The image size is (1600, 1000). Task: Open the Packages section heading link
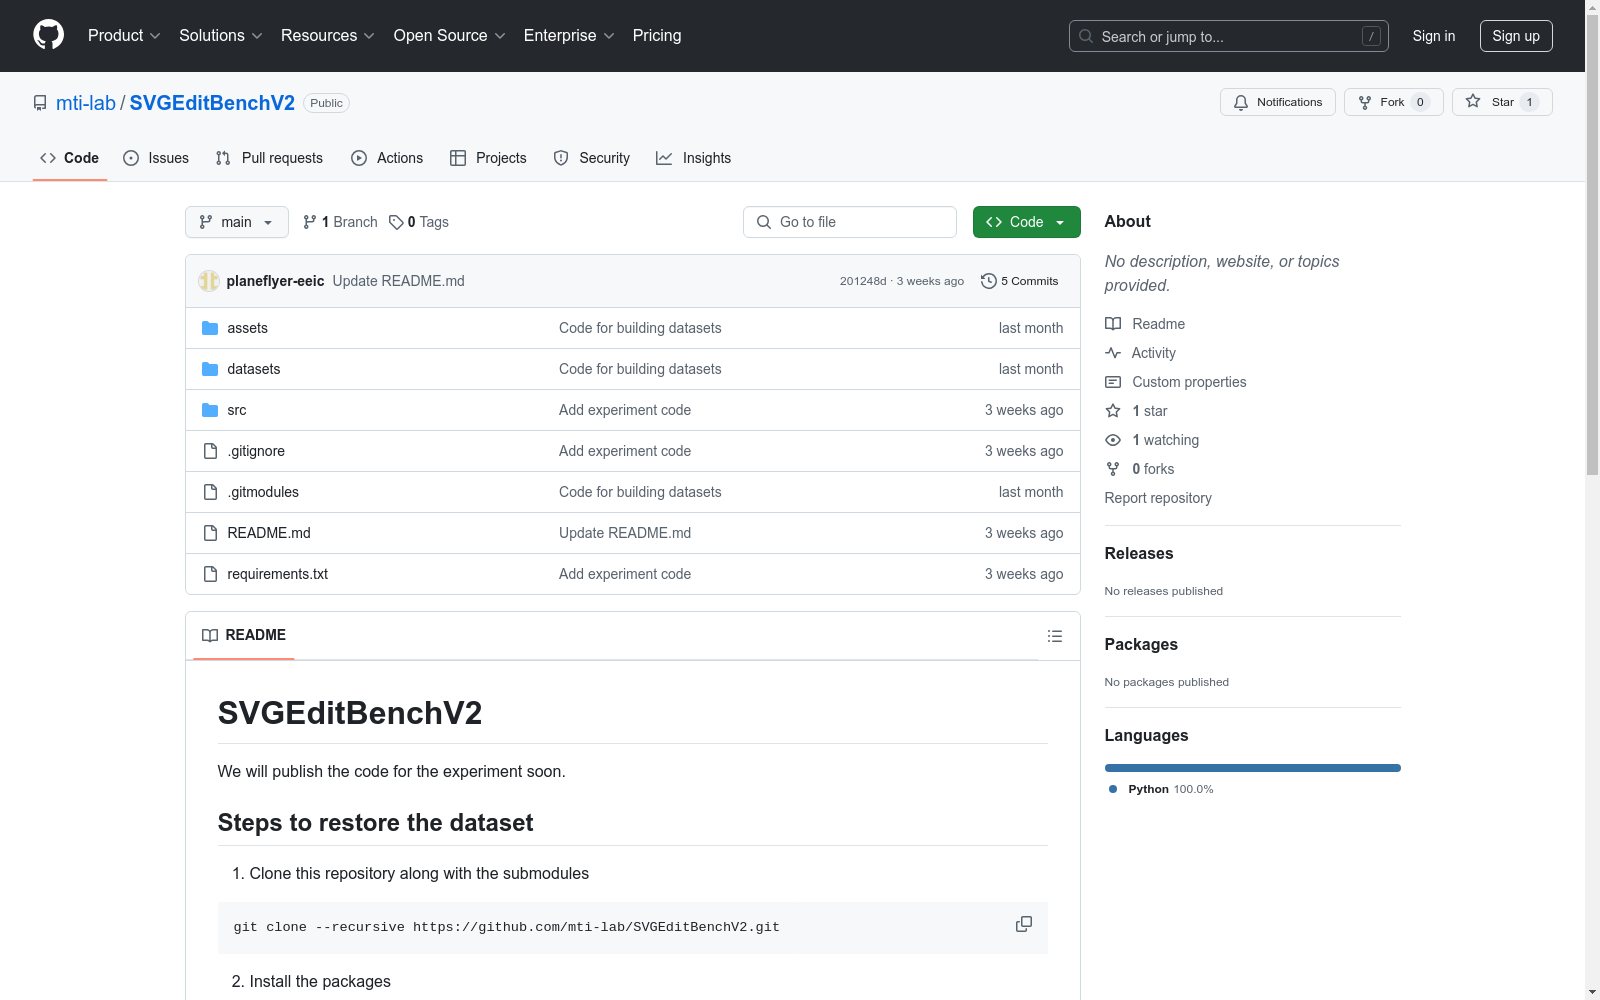click(1141, 644)
